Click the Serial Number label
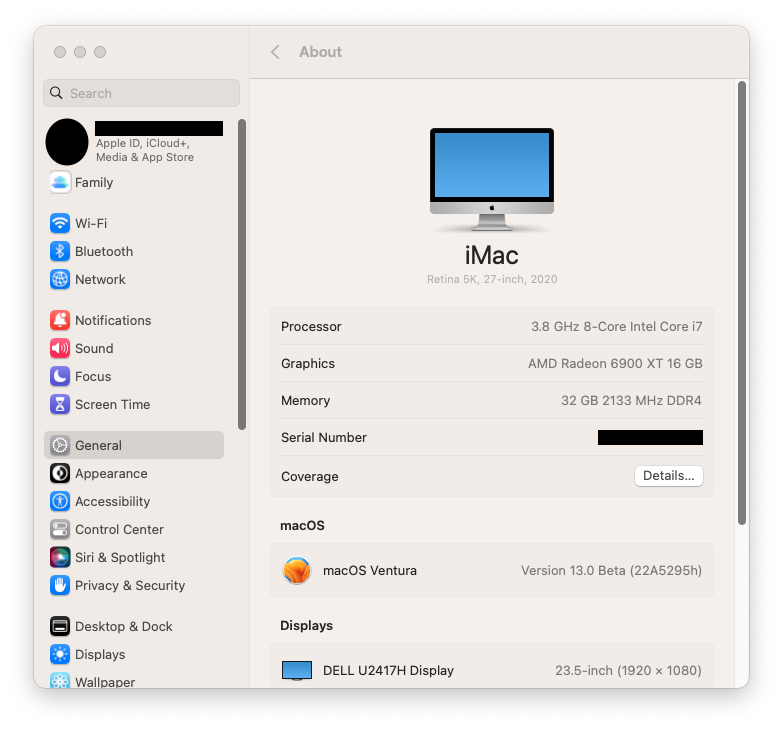783x730 pixels. [x=324, y=437]
